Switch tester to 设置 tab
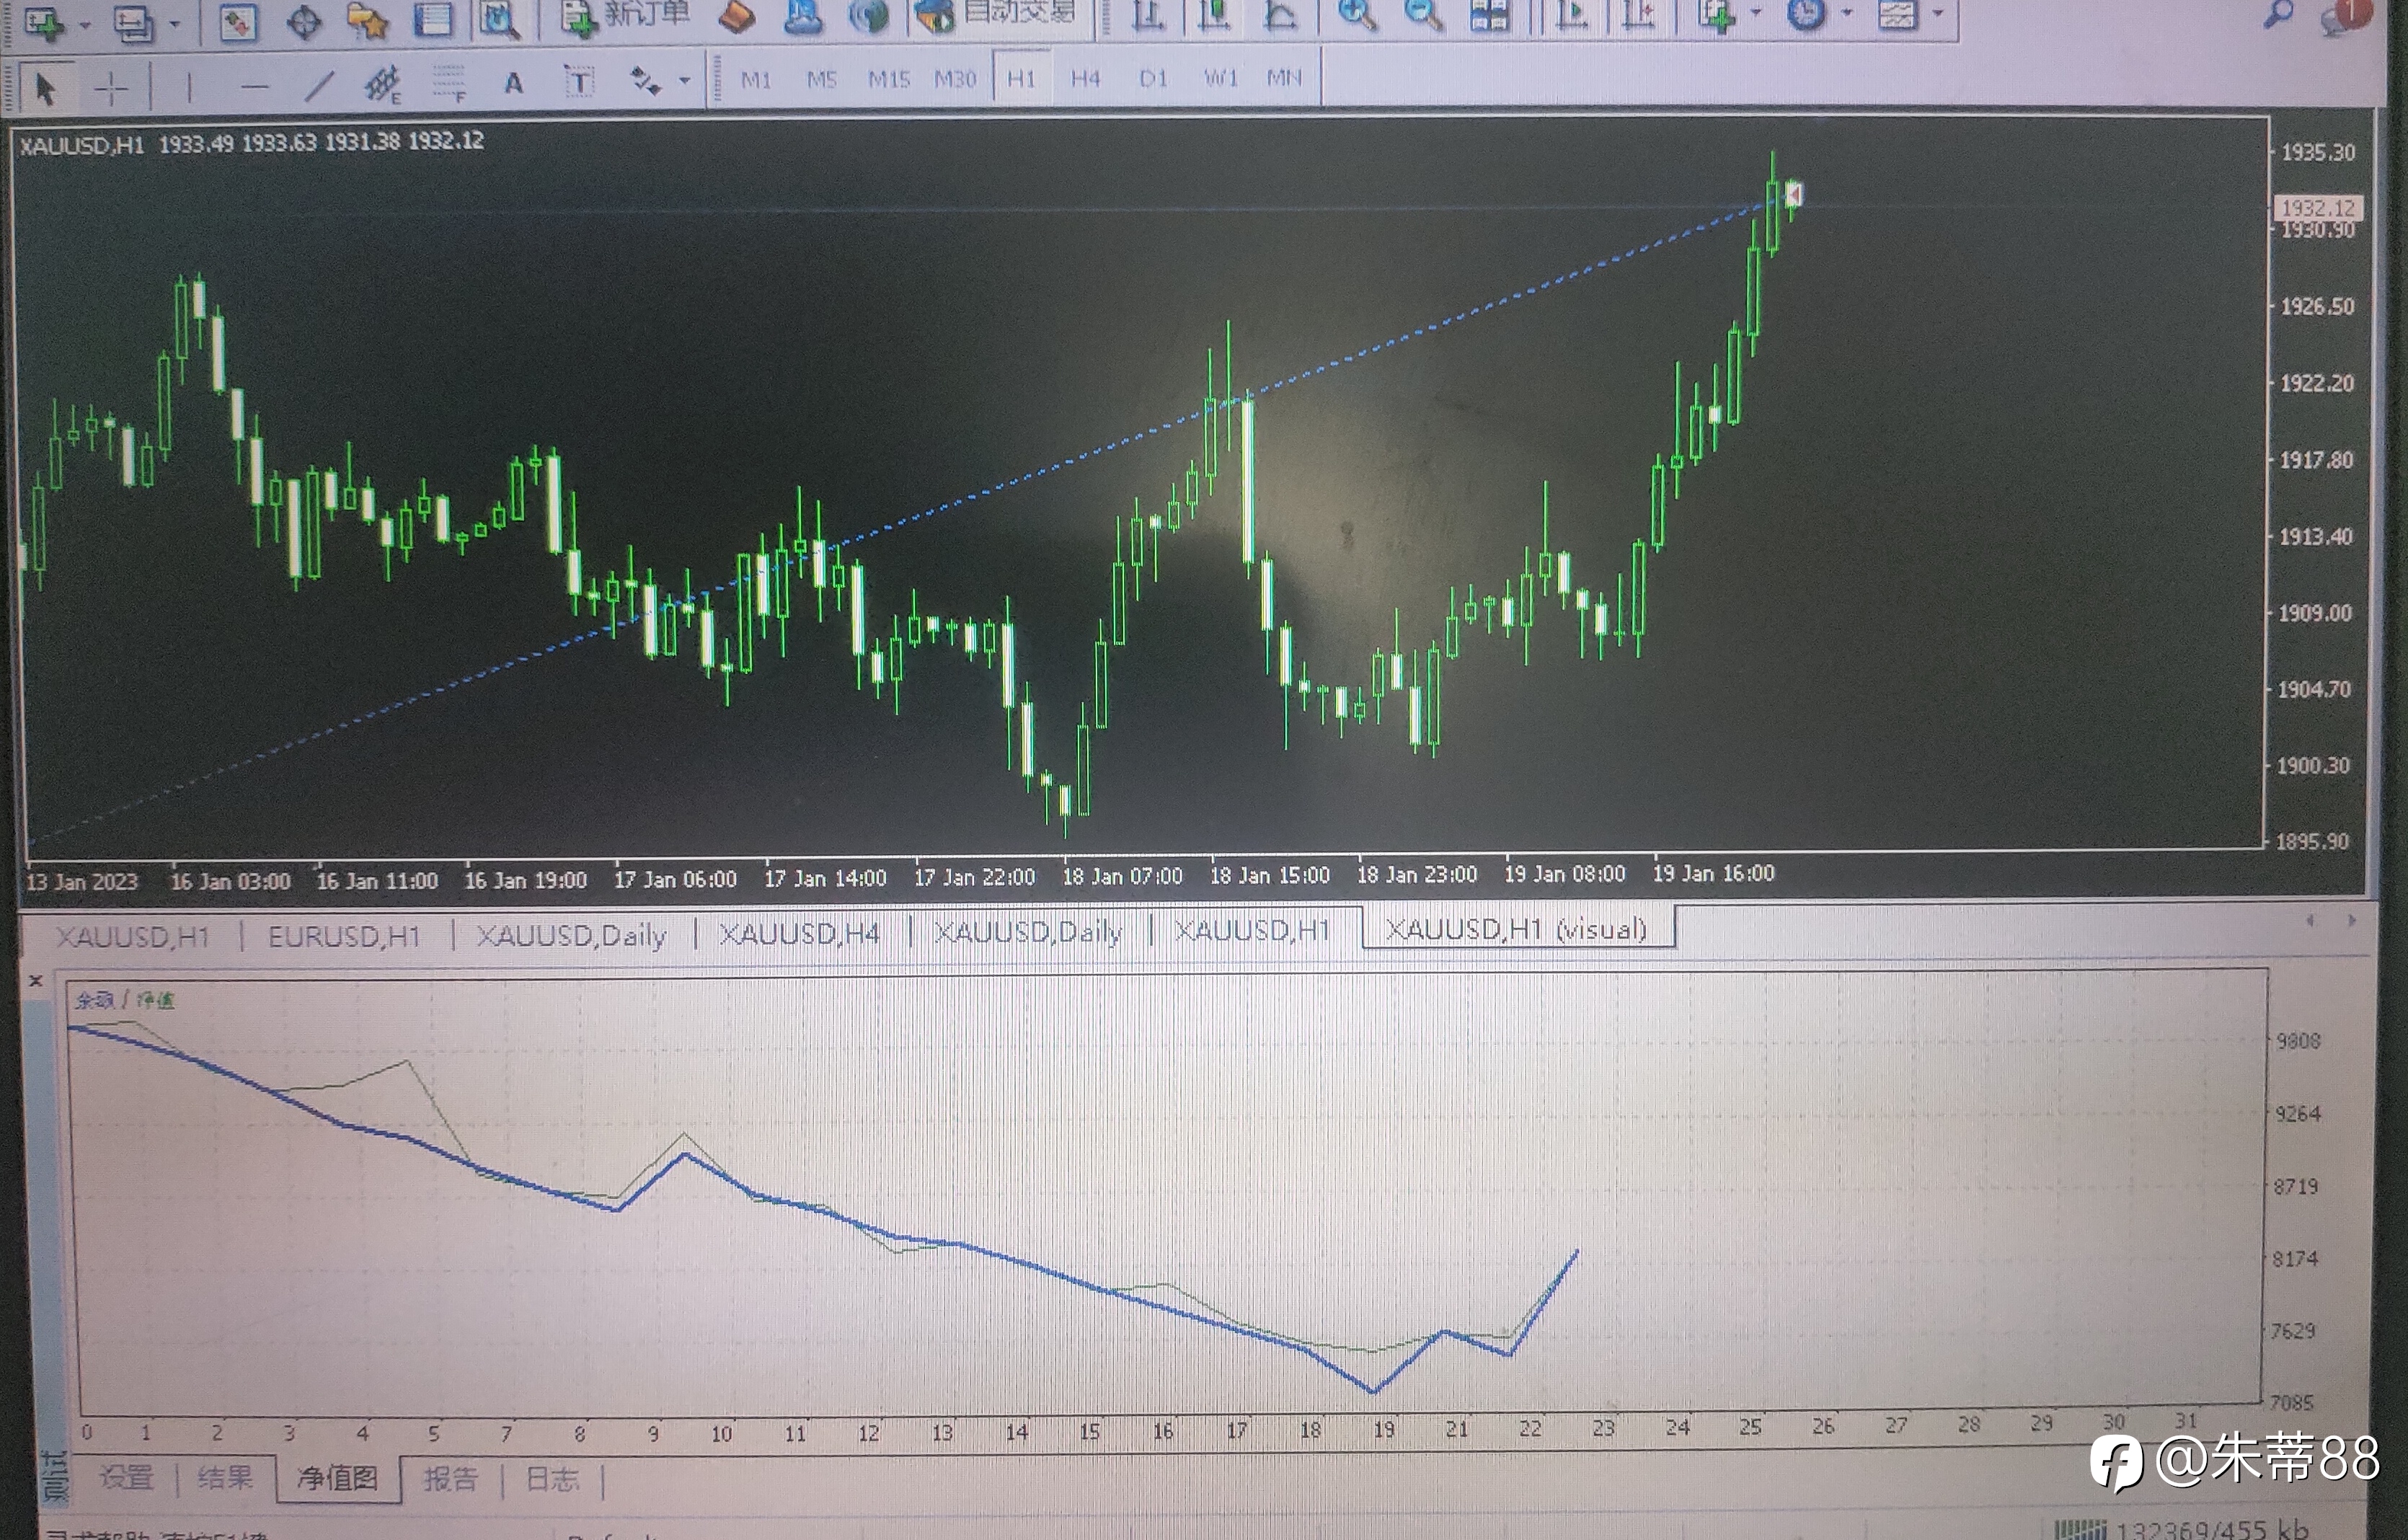Image resolution: width=2408 pixels, height=1540 pixels. coord(126,1478)
